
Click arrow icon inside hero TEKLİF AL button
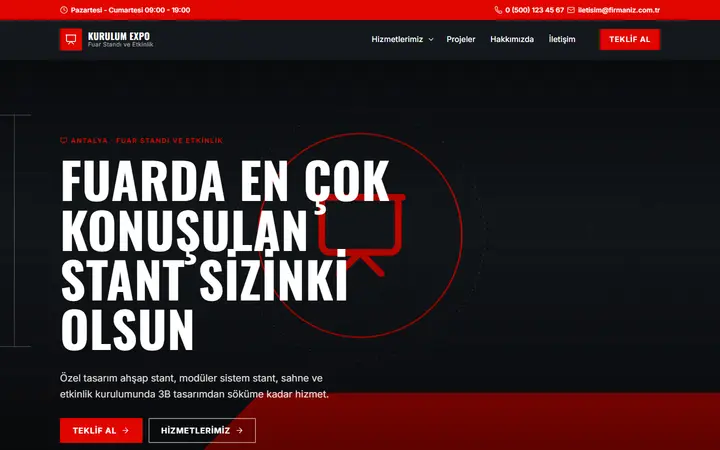(125, 431)
